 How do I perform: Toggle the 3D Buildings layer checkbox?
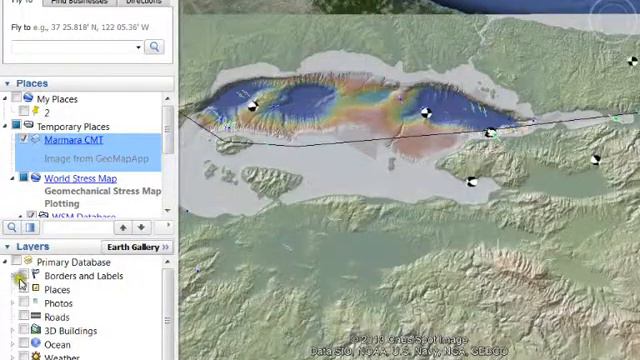(x=24, y=329)
